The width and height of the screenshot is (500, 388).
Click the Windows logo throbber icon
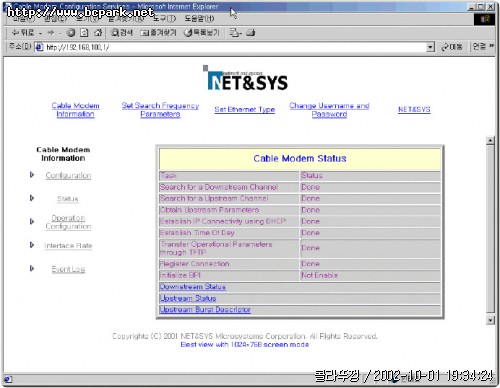(484, 19)
